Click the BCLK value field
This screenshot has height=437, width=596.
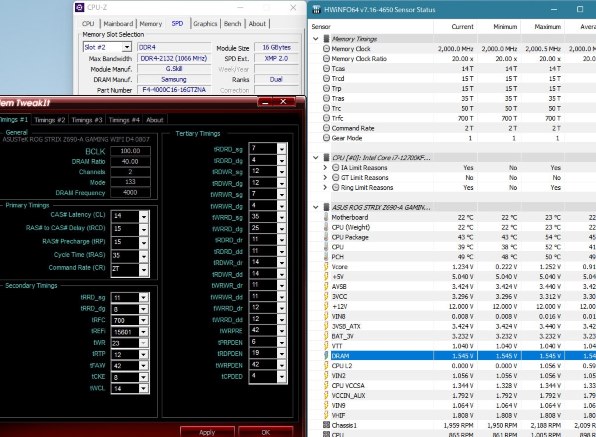(x=130, y=151)
